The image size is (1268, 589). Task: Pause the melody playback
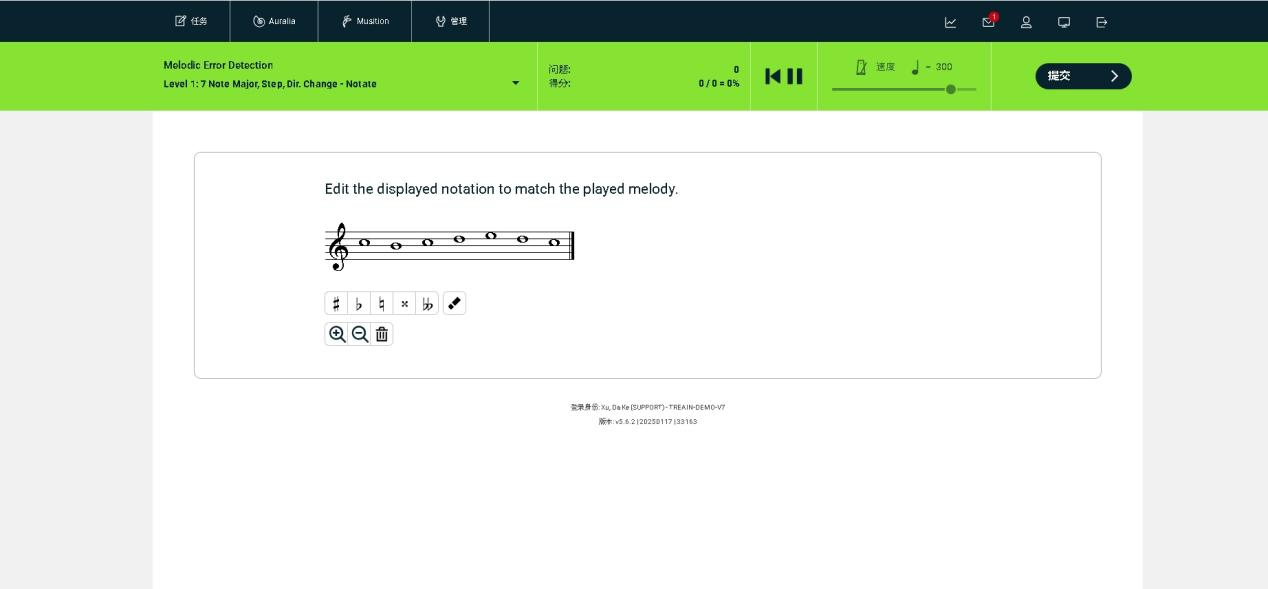795,76
